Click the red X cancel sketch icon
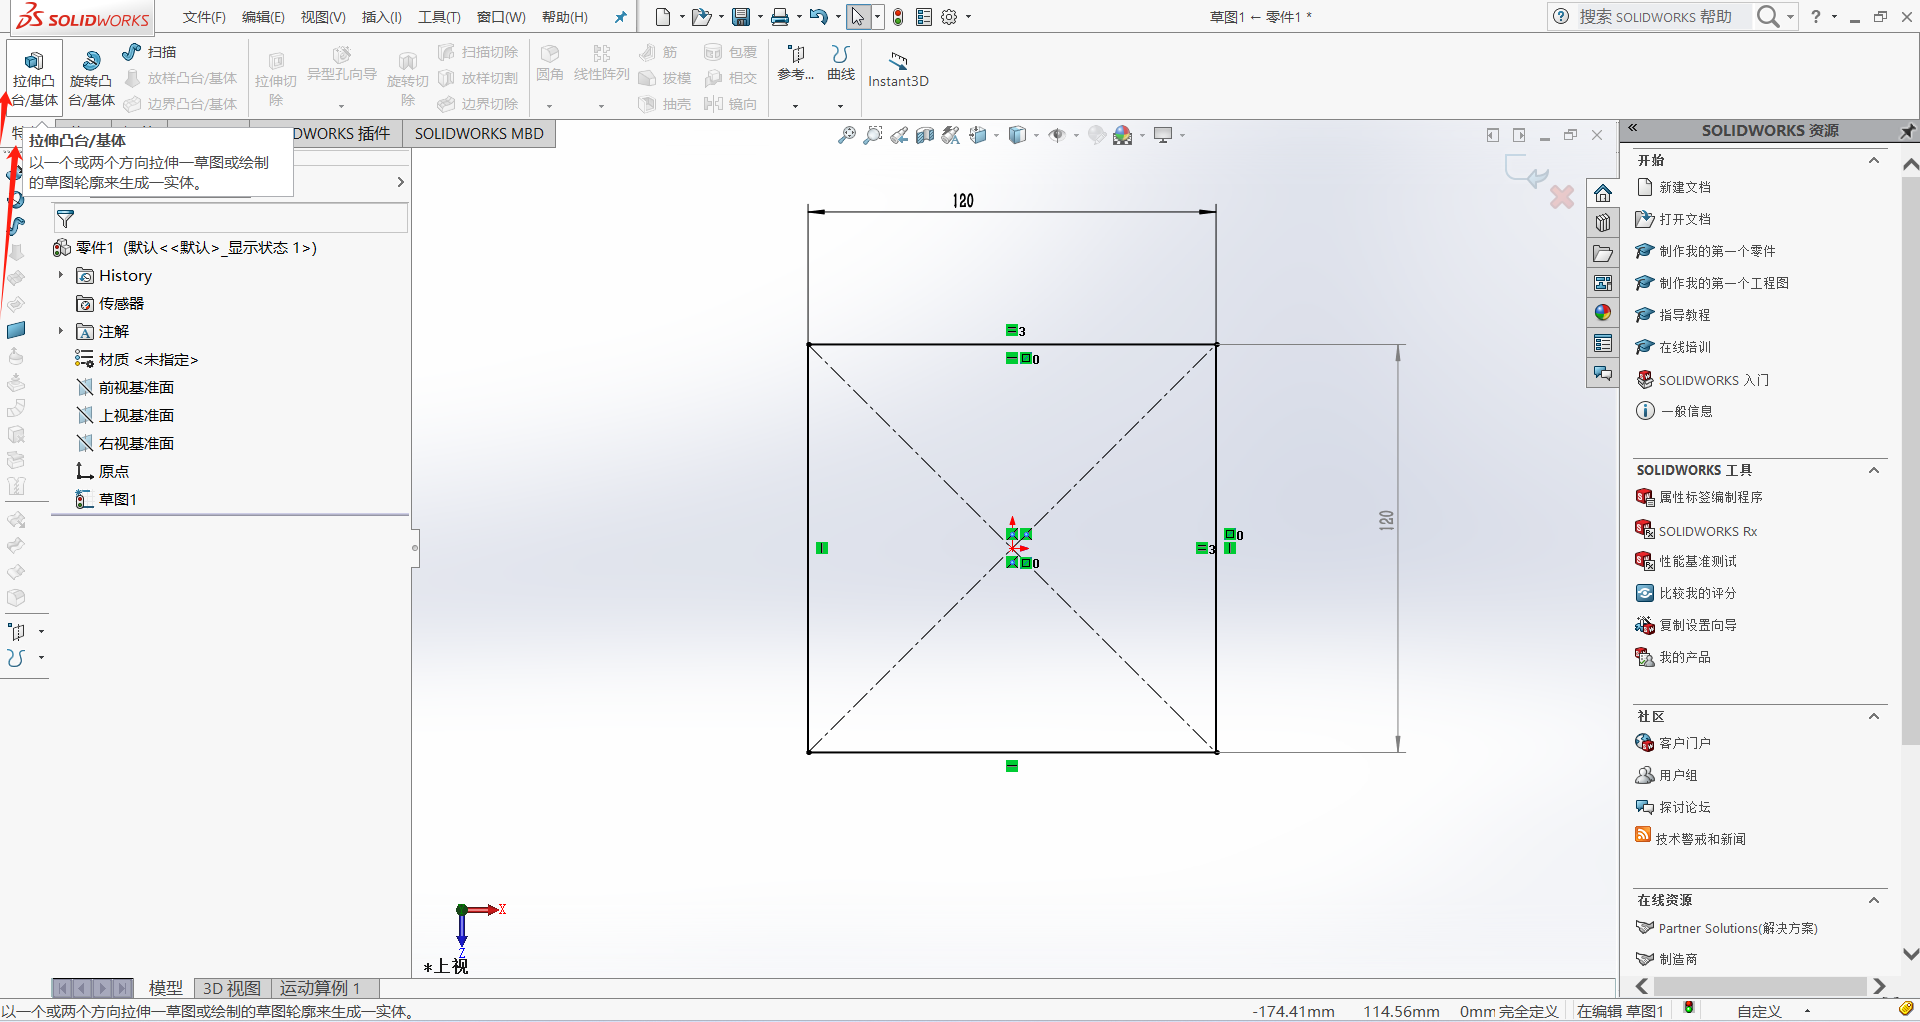 tap(1562, 197)
